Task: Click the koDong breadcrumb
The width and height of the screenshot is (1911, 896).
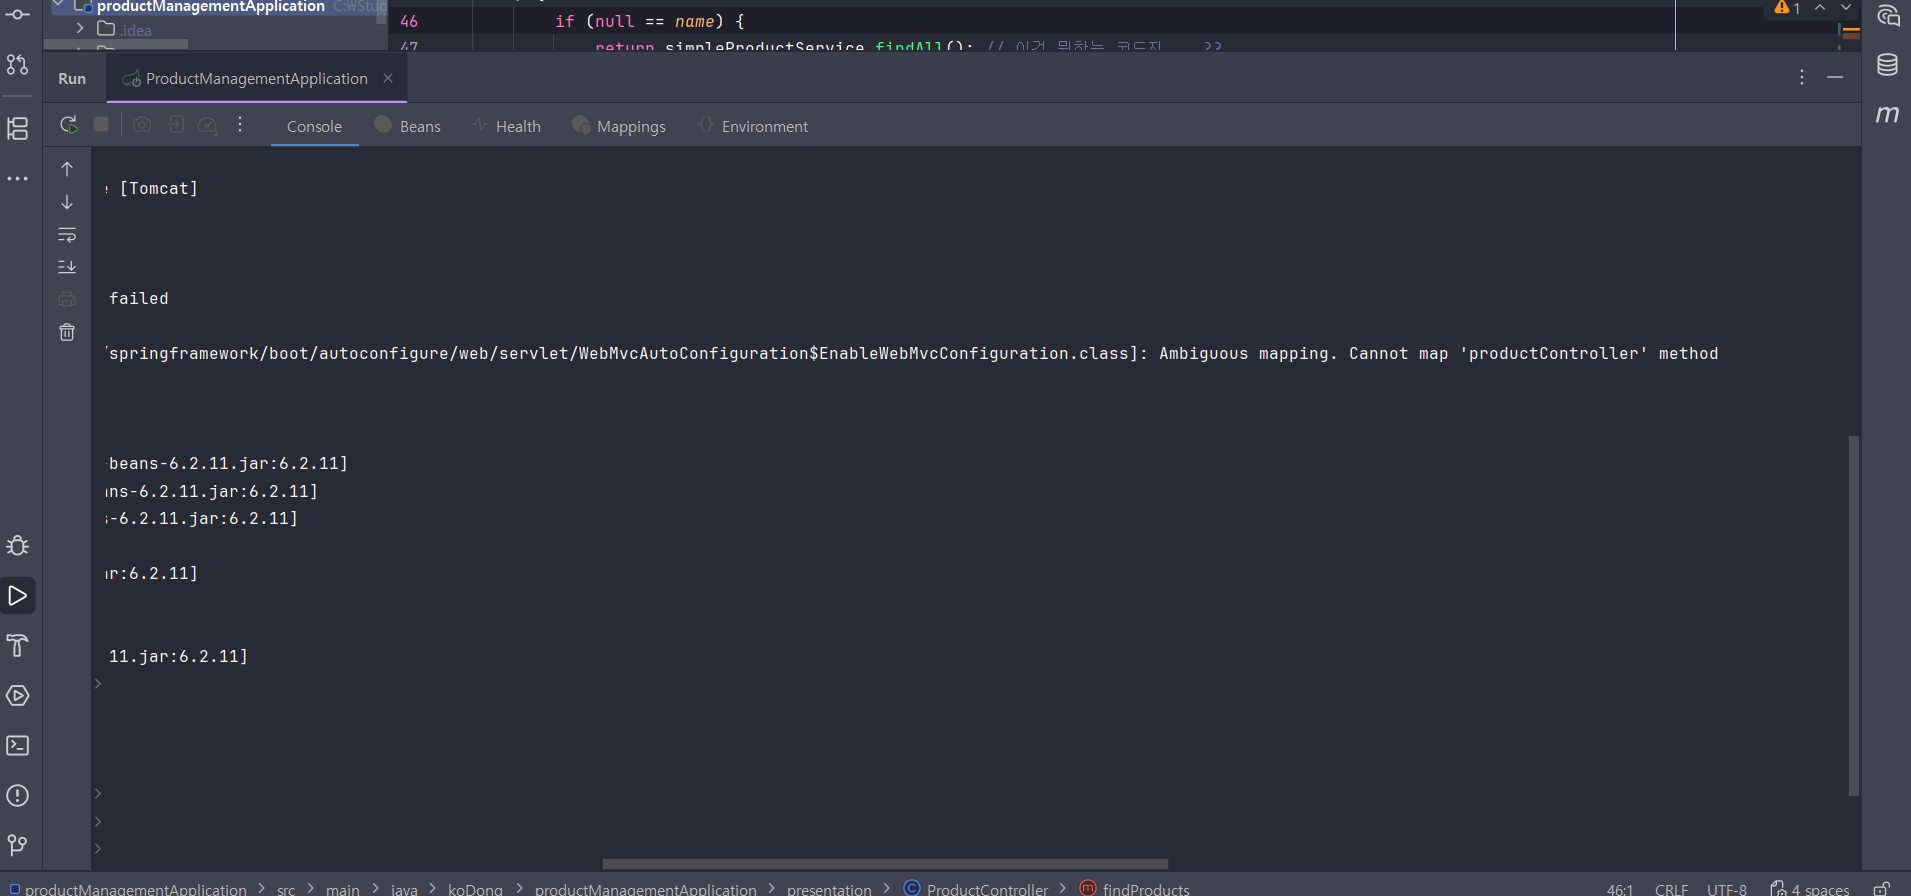Action: [x=475, y=889]
